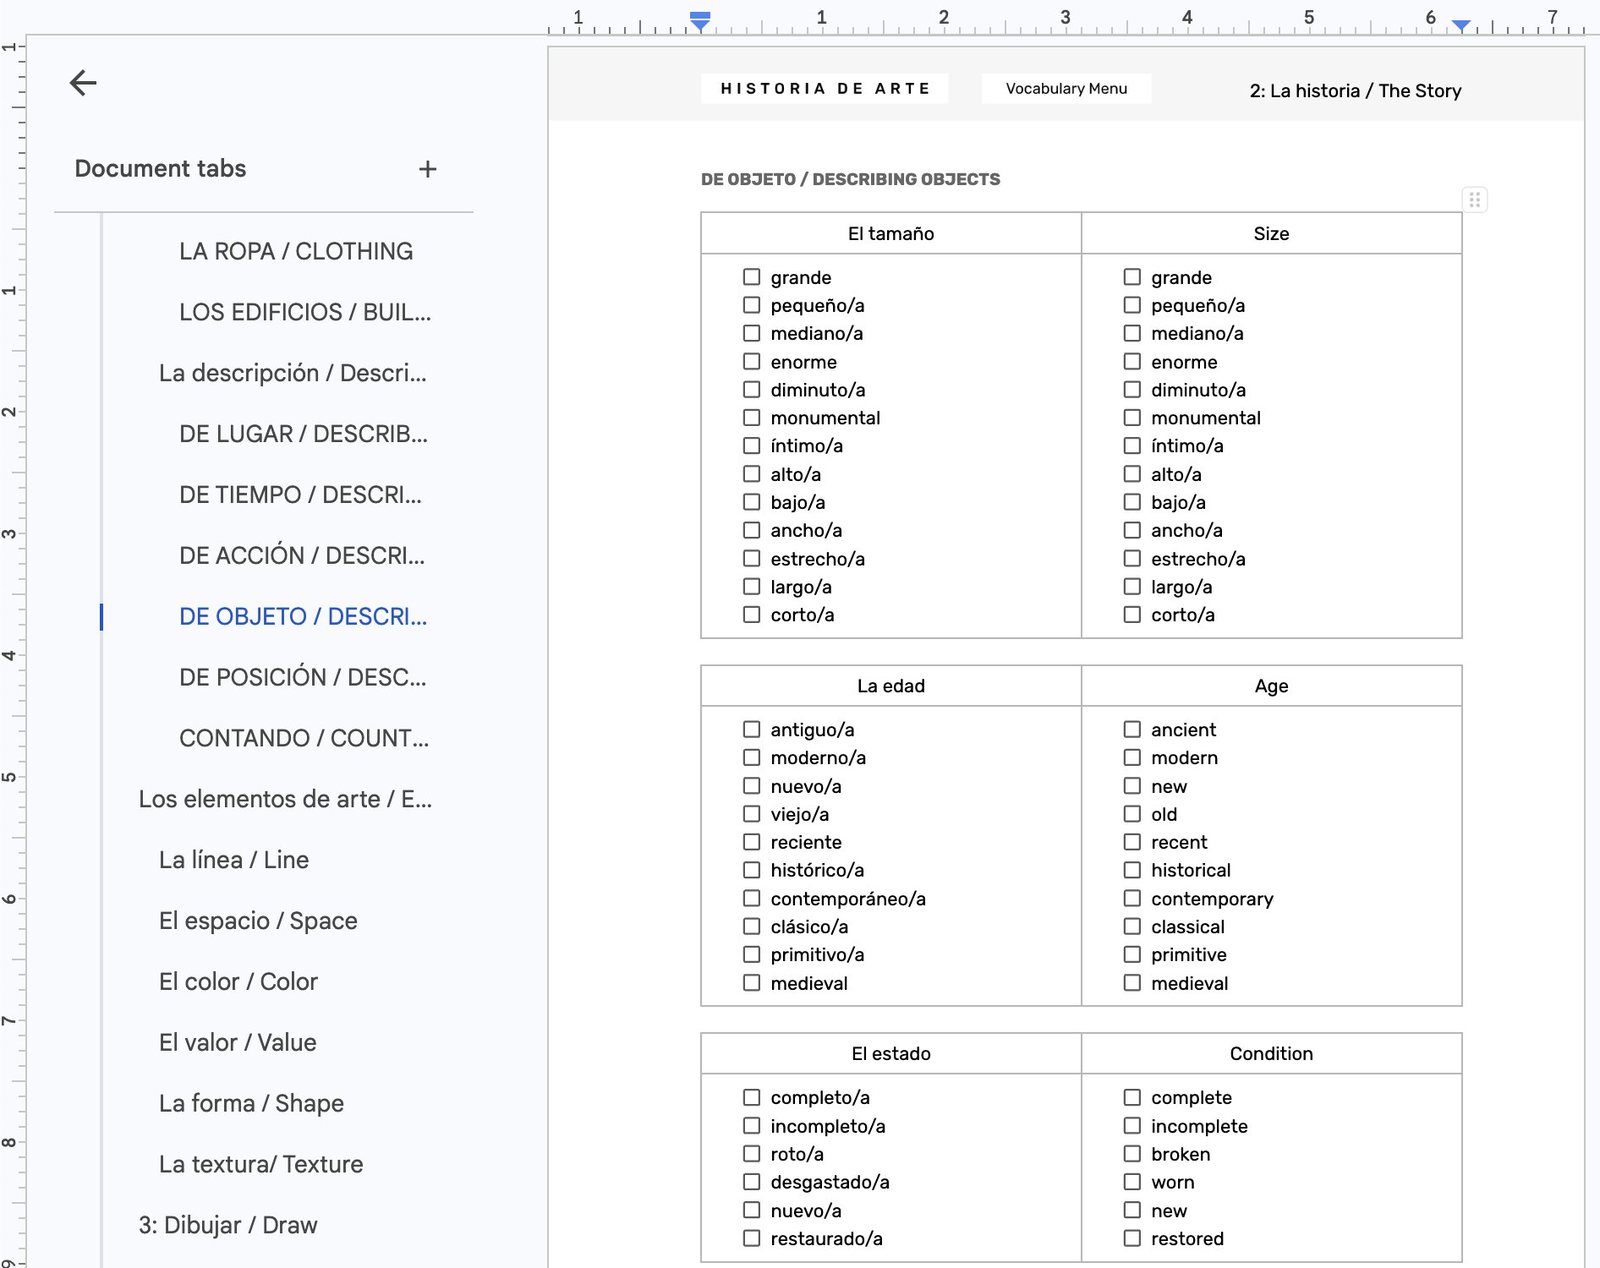The width and height of the screenshot is (1600, 1268).
Task: Check the 'histórico/a' checkbox
Action: tap(752, 871)
